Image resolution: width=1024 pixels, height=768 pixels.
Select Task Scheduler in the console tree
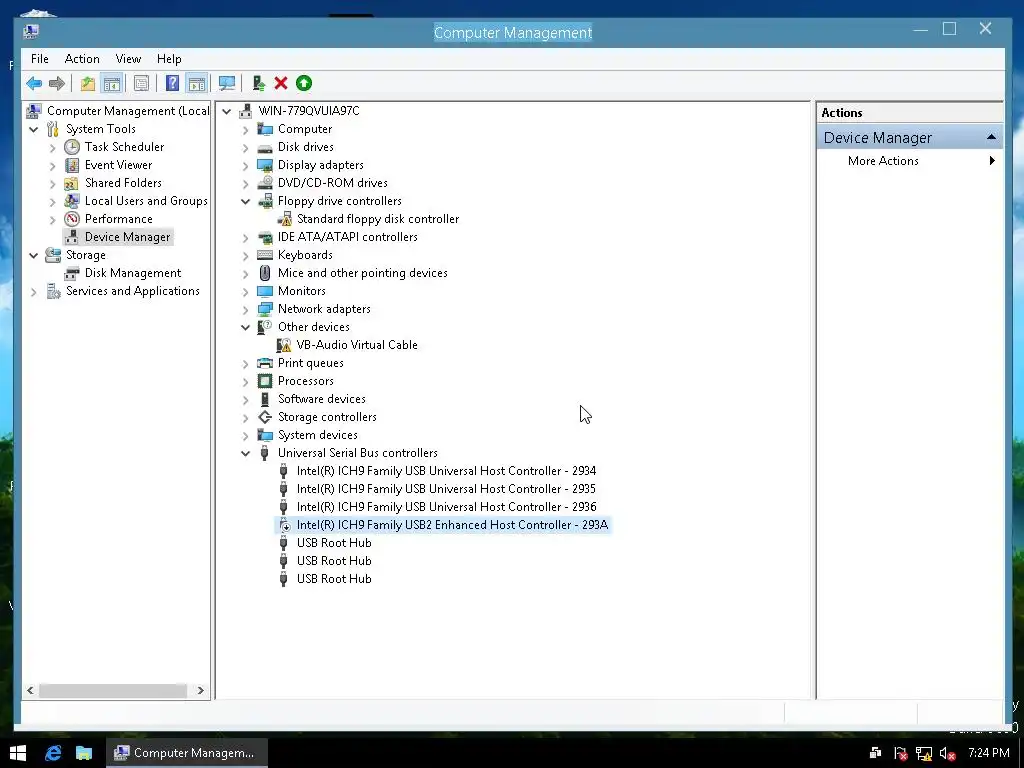(x=124, y=147)
